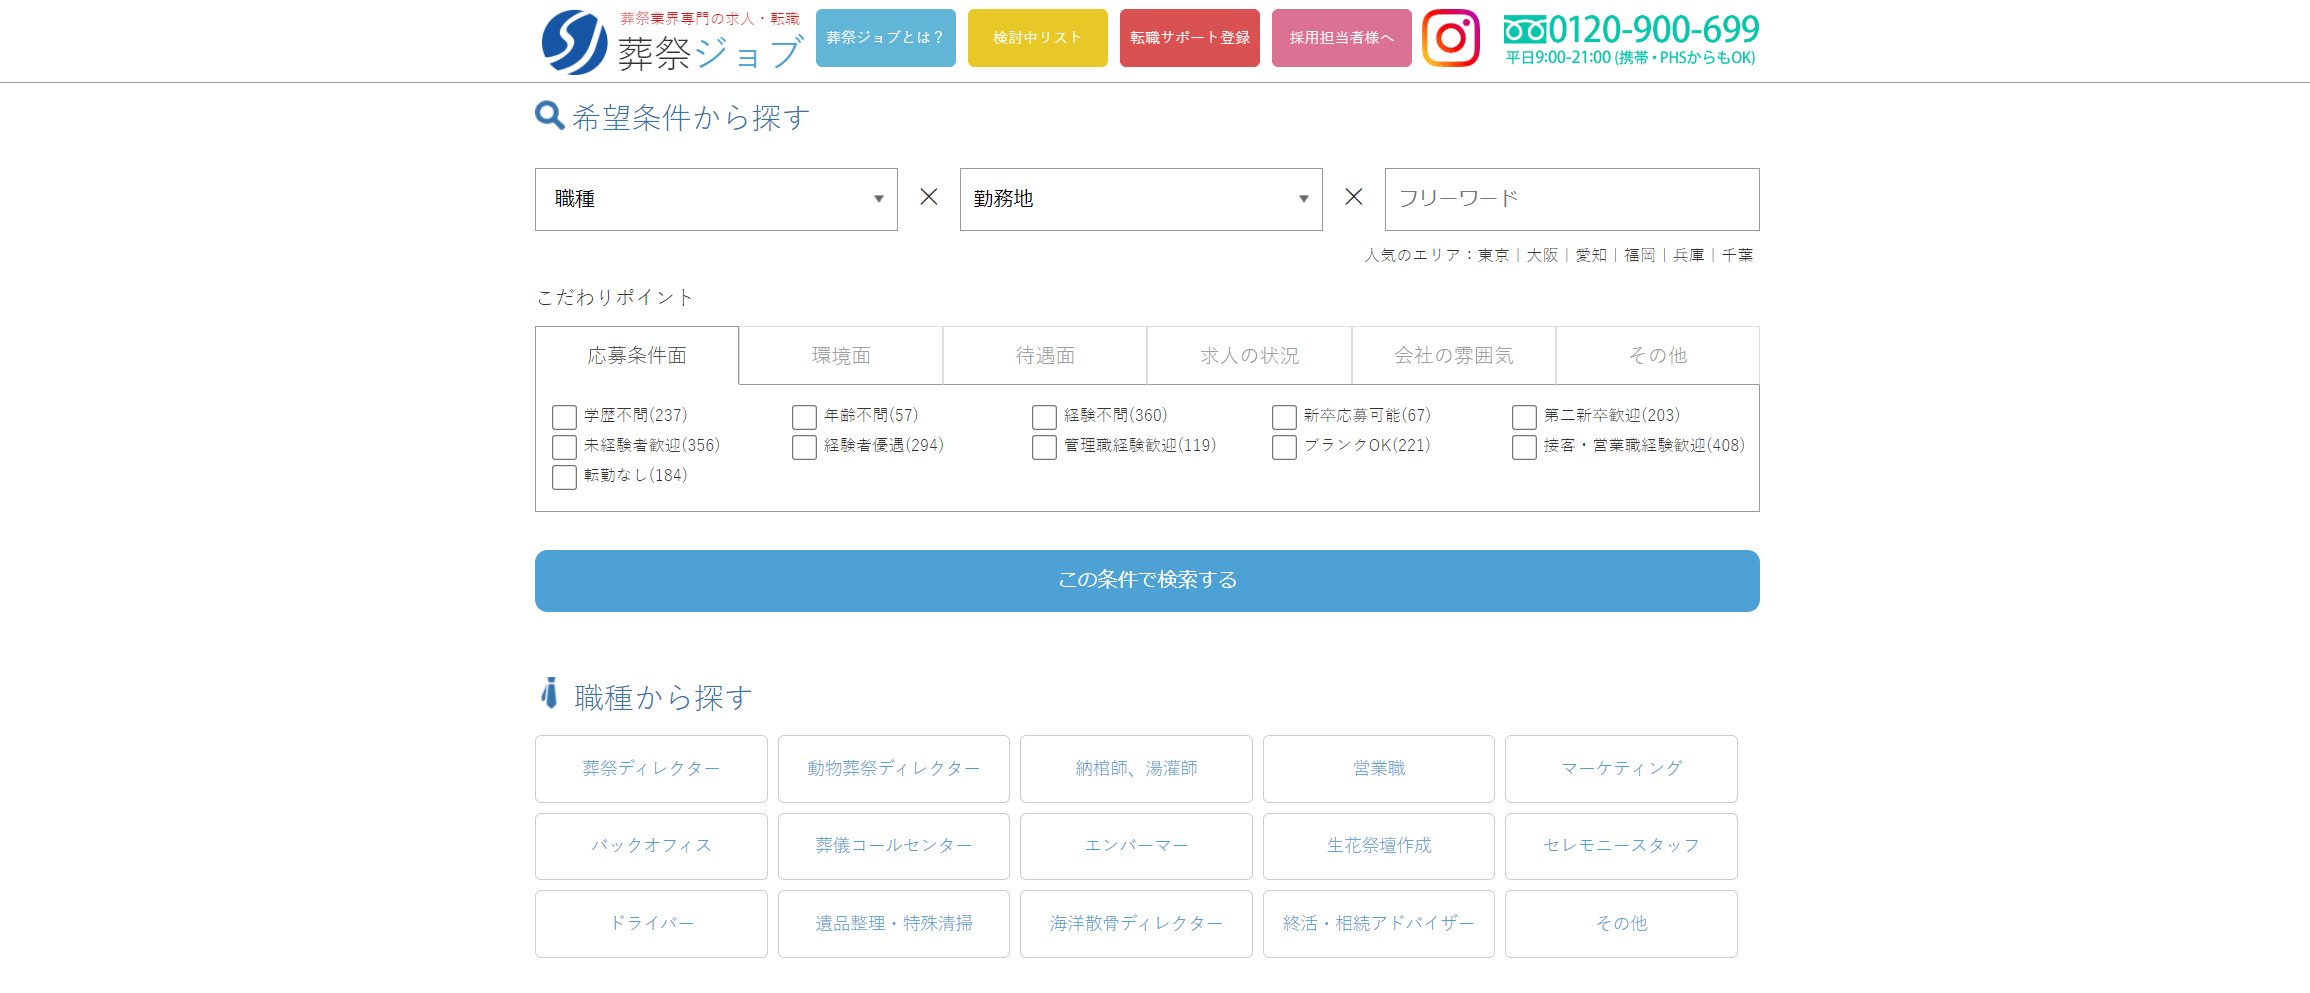Screen dimensions: 2310x993
Task: Click the 転職サポート登録 button
Action: click(x=1189, y=38)
